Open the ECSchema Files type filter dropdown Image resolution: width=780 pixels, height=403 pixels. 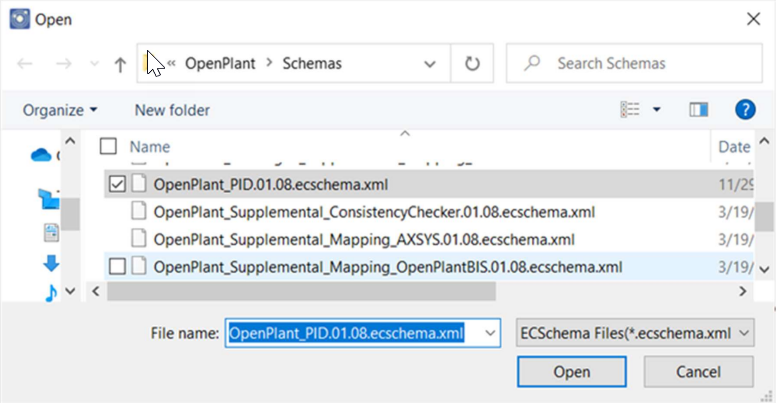tap(635, 333)
